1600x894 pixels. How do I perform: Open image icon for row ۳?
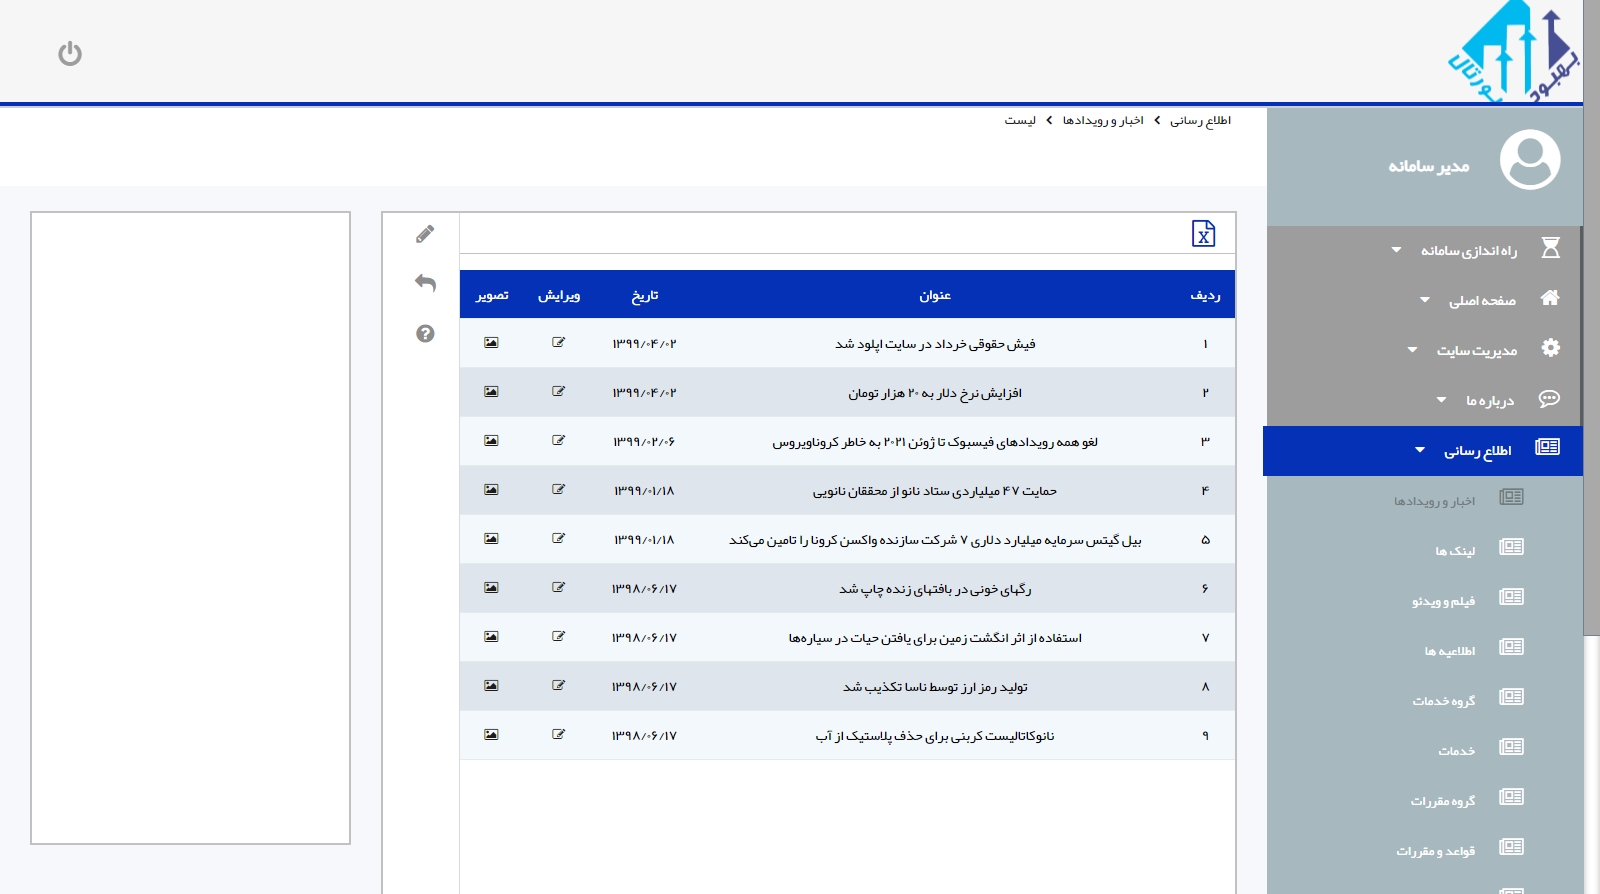pyautogui.click(x=491, y=441)
